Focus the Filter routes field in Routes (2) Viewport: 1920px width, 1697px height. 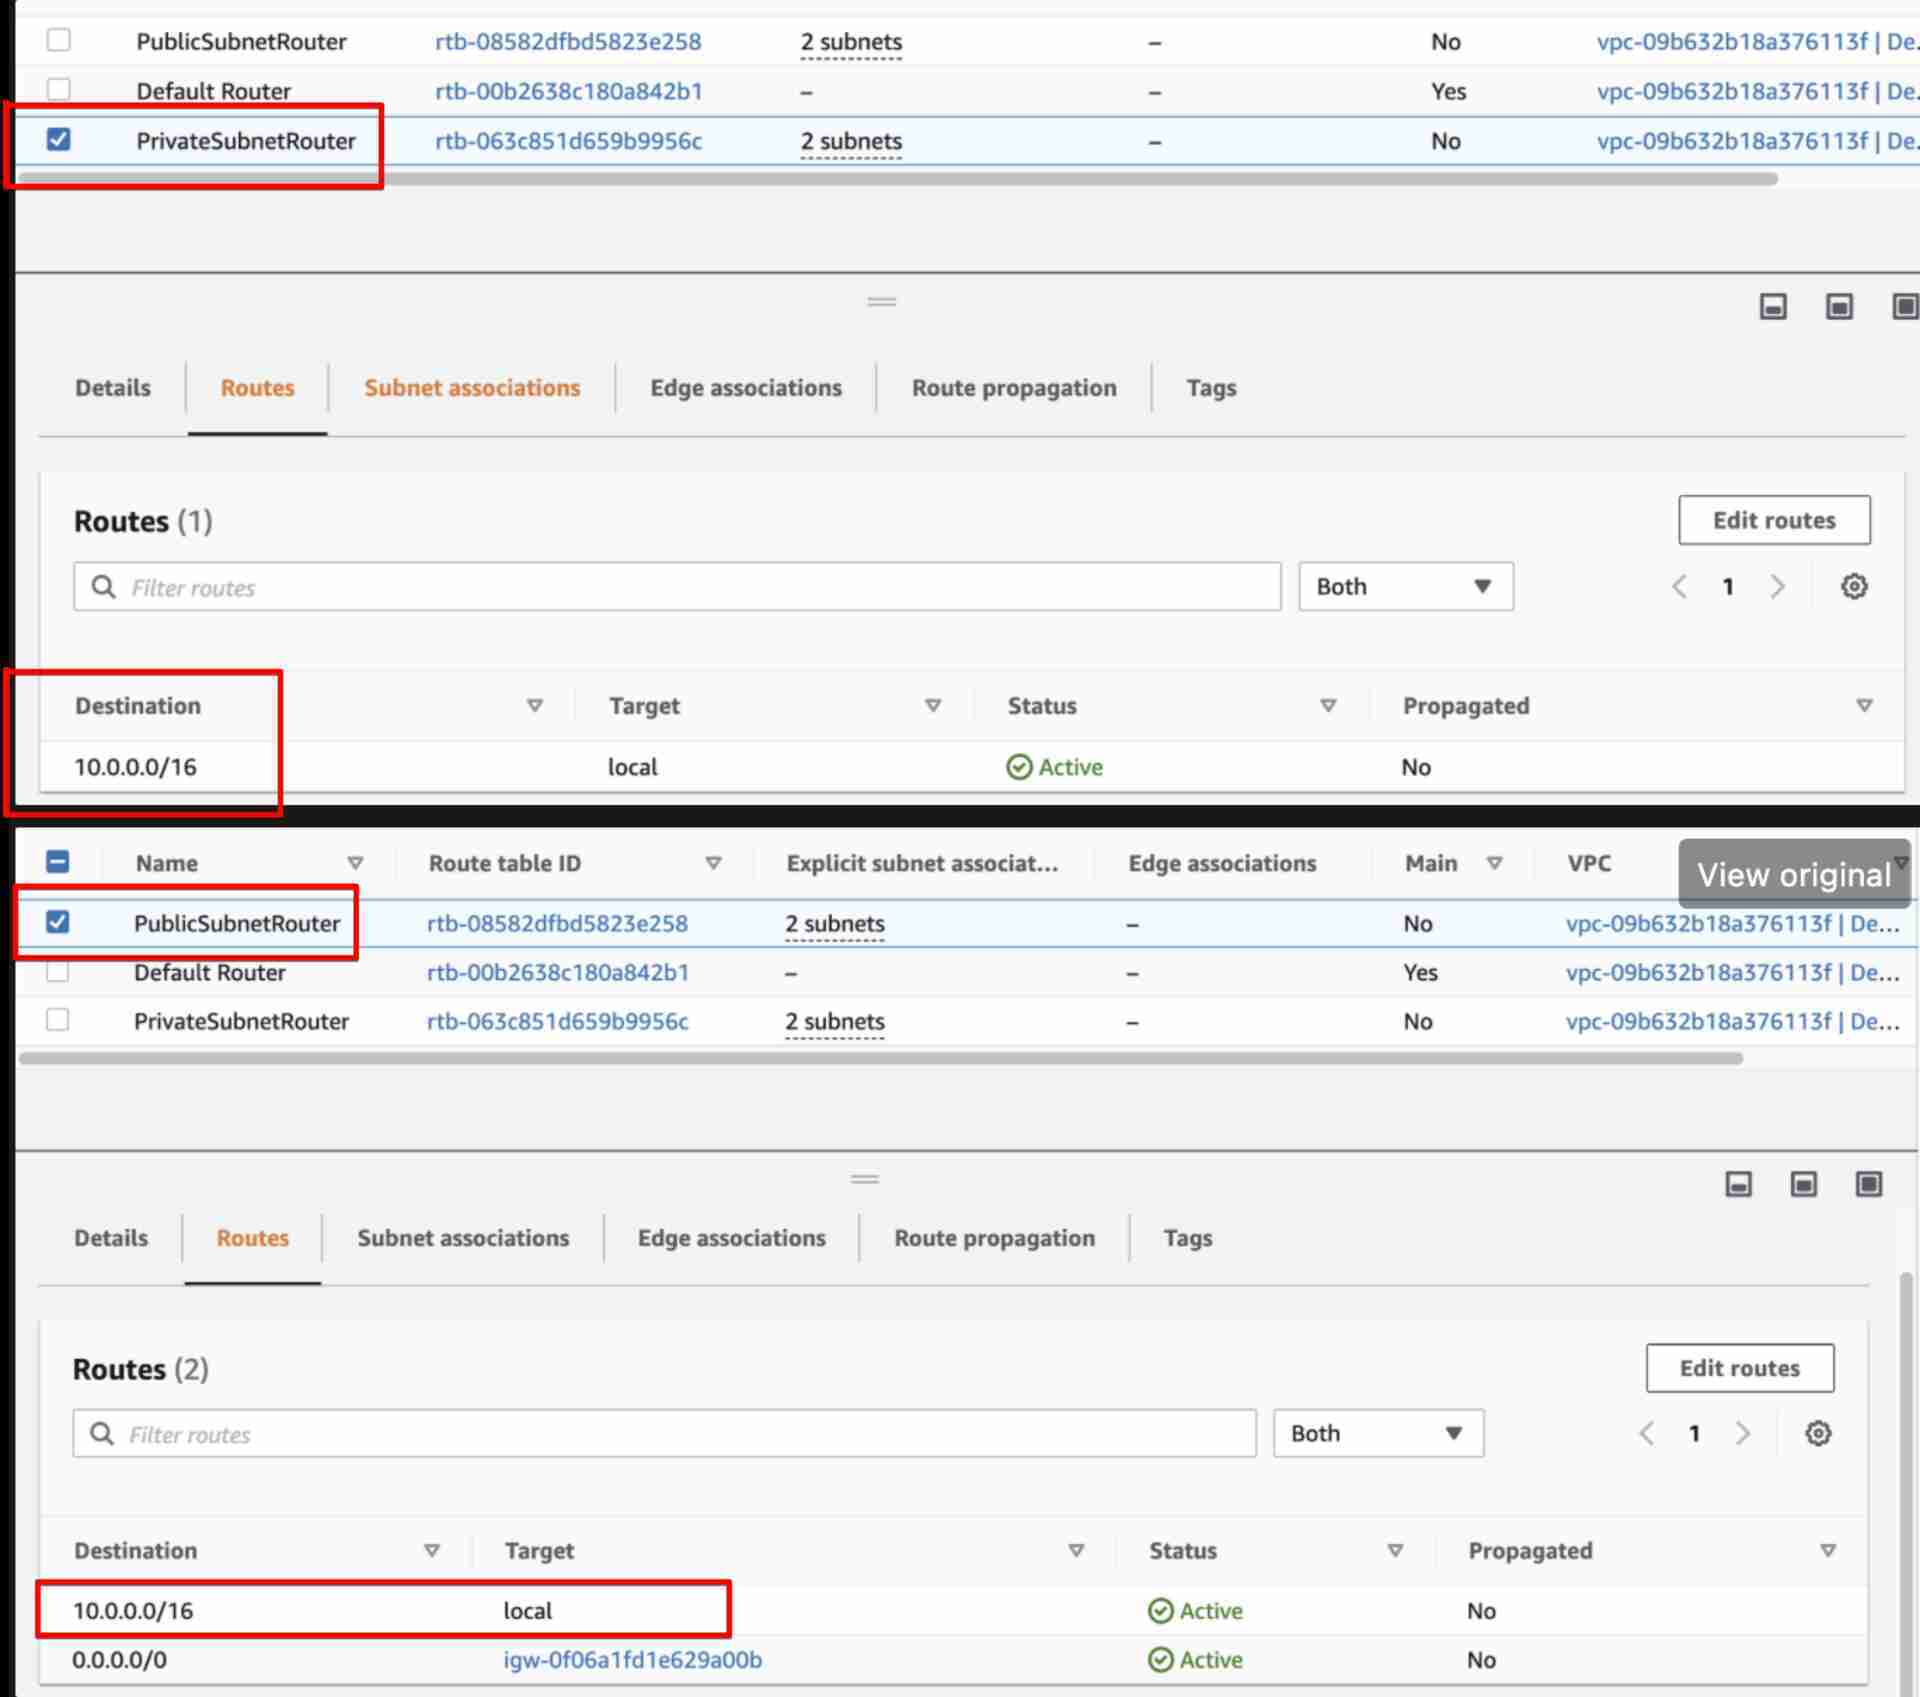click(x=664, y=1434)
